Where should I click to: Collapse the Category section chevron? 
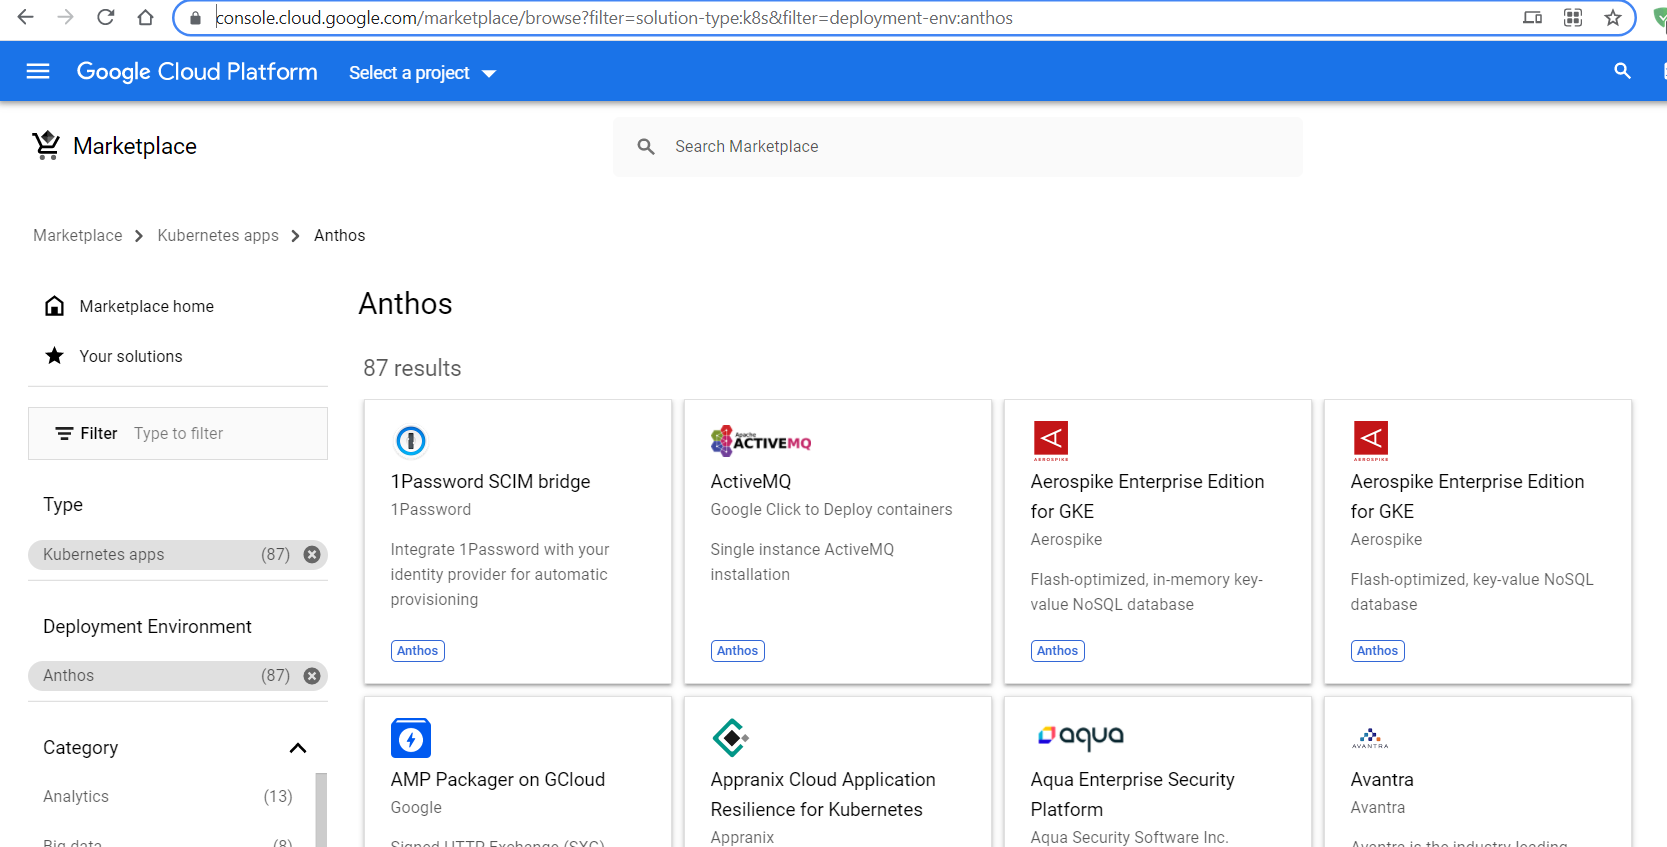point(298,748)
